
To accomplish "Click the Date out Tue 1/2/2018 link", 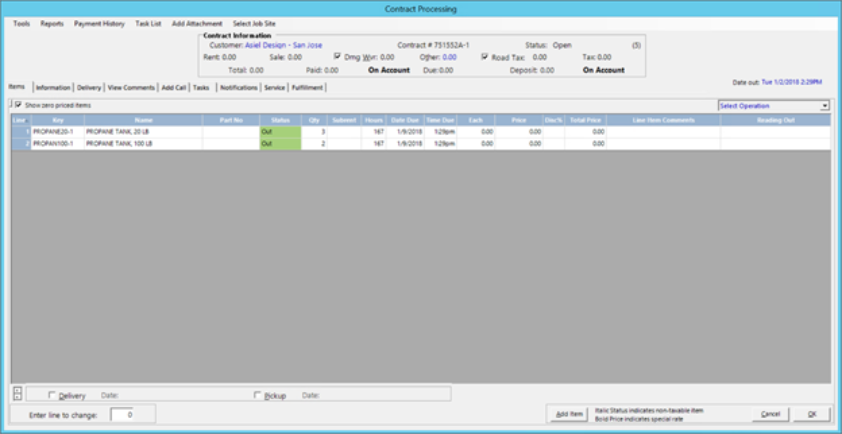I will click(792, 82).
